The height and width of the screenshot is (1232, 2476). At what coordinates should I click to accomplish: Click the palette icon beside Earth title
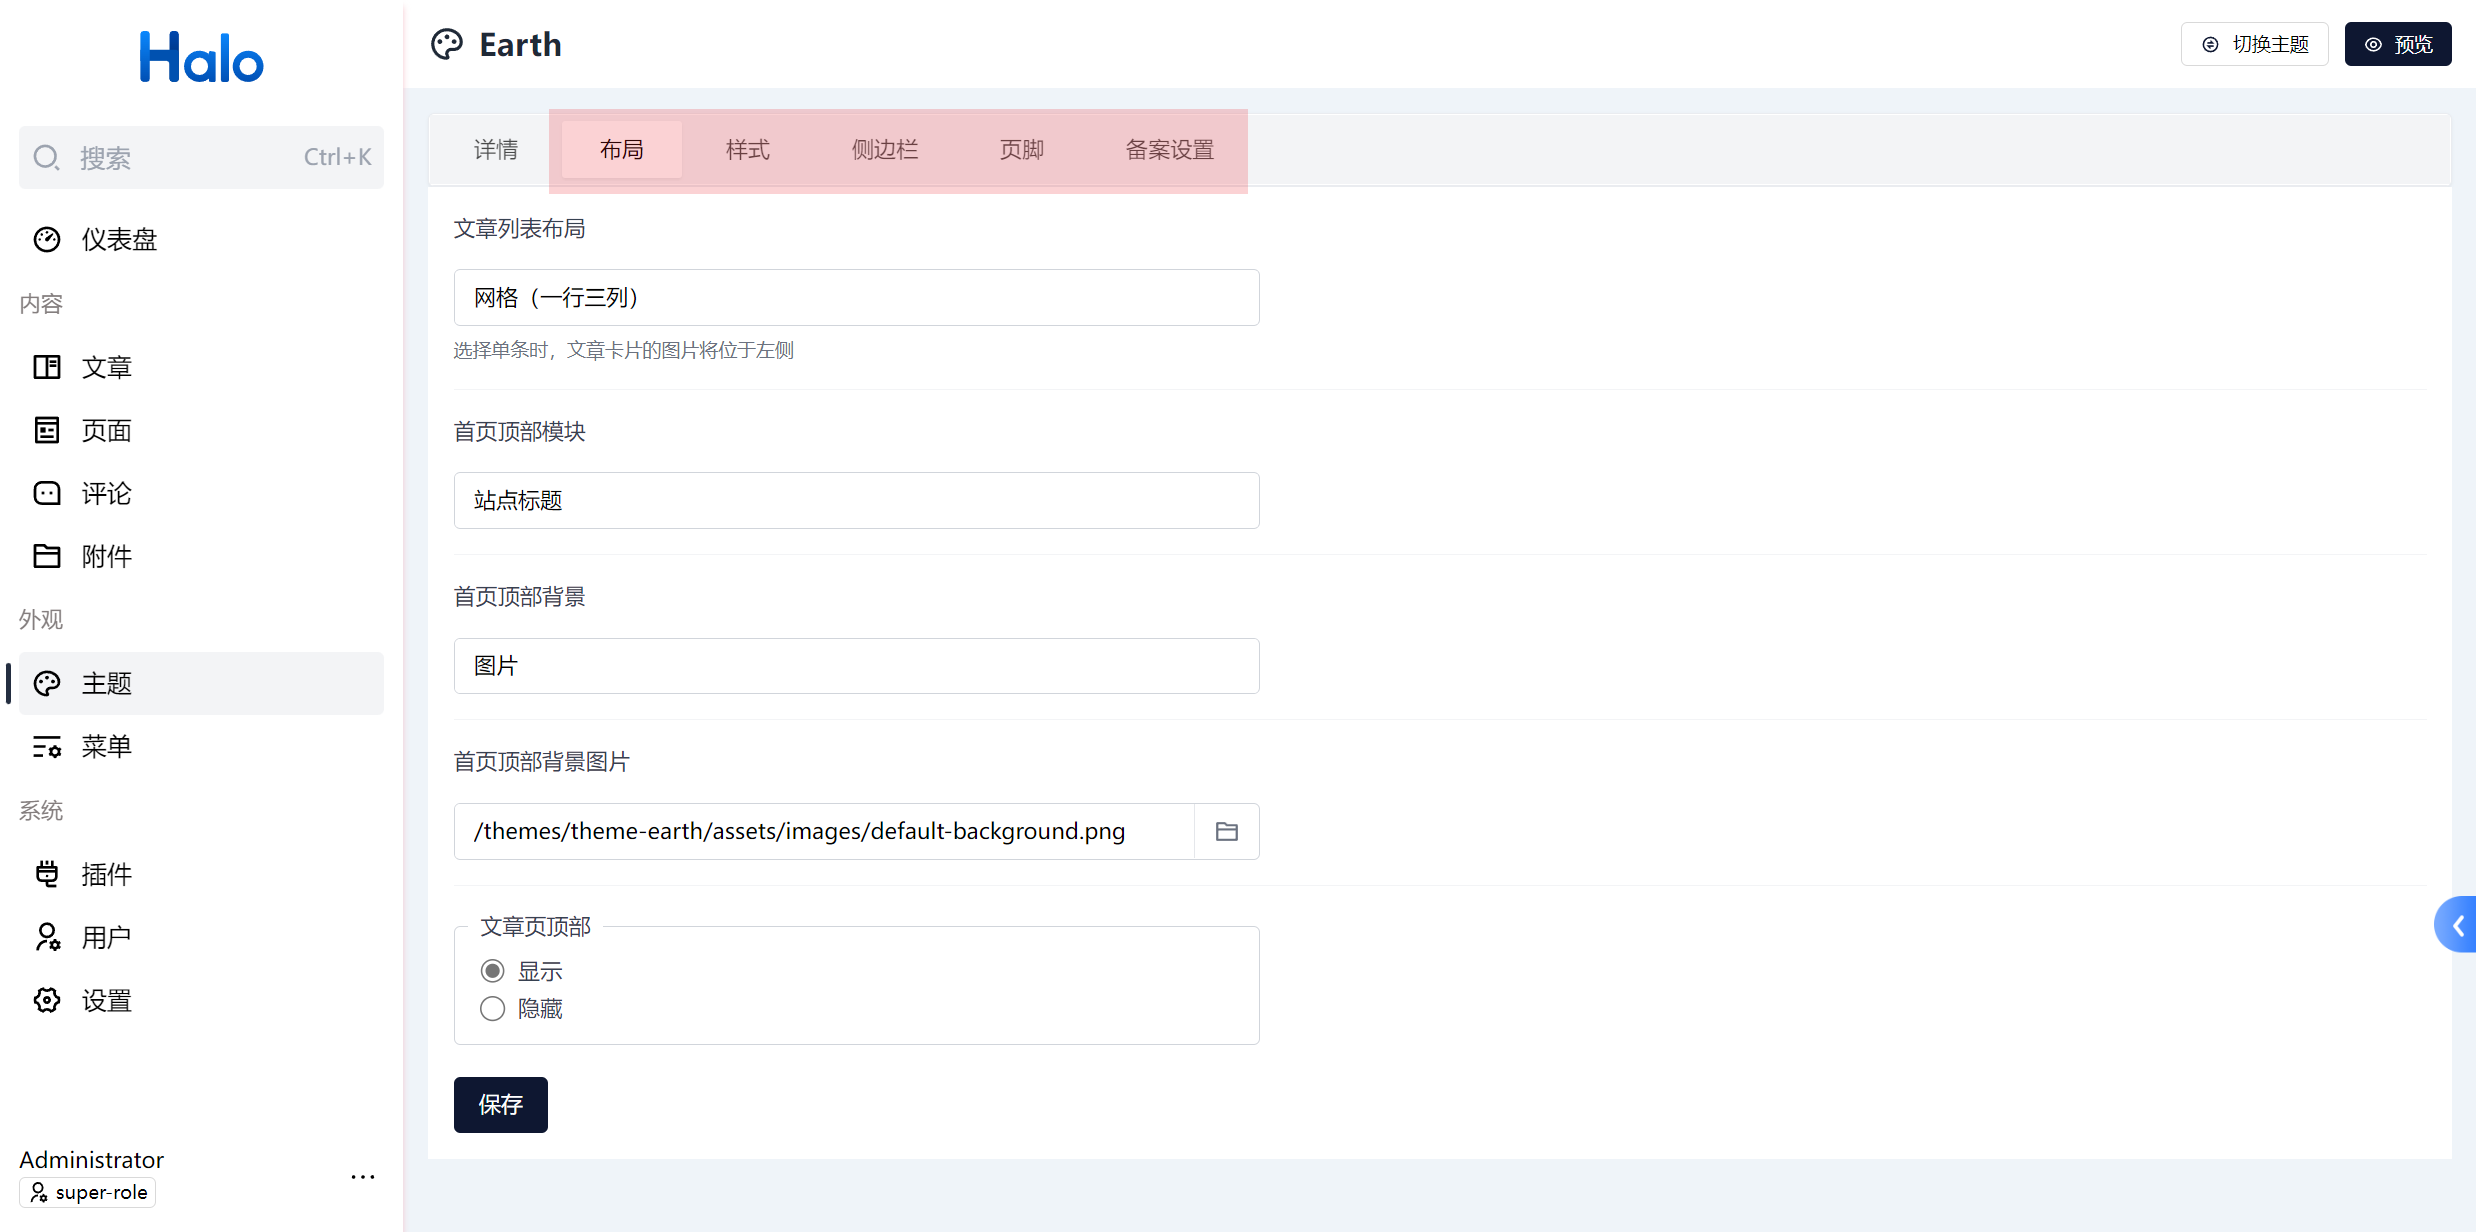pos(447,45)
